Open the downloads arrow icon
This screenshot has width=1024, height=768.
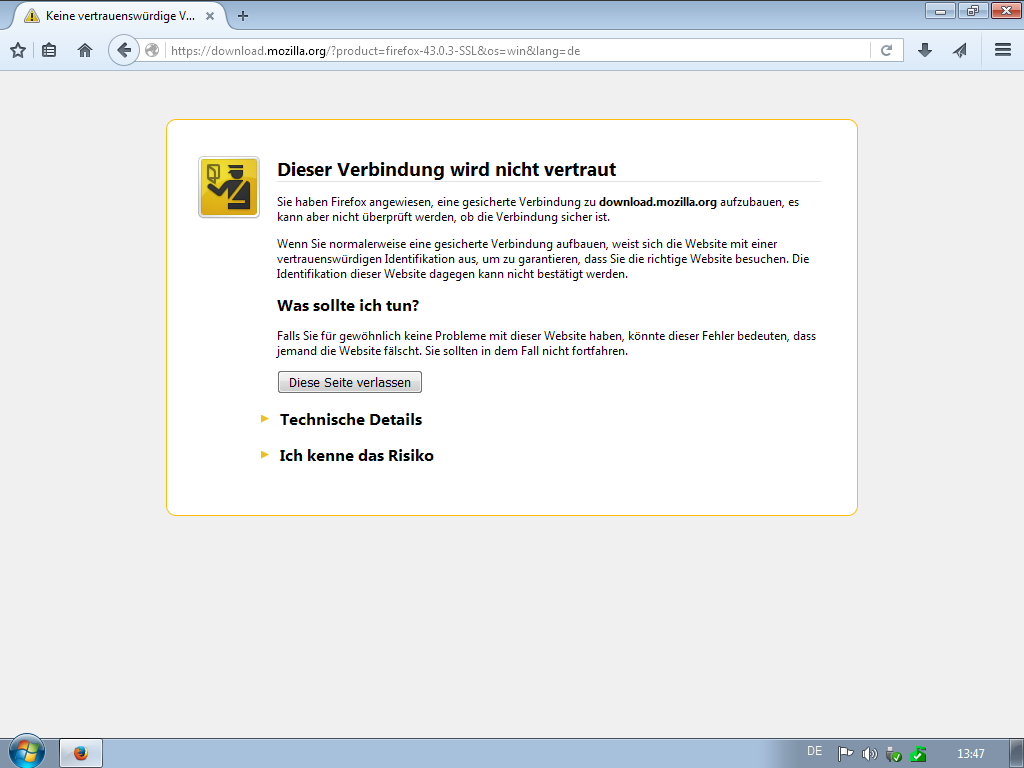(925, 50)
